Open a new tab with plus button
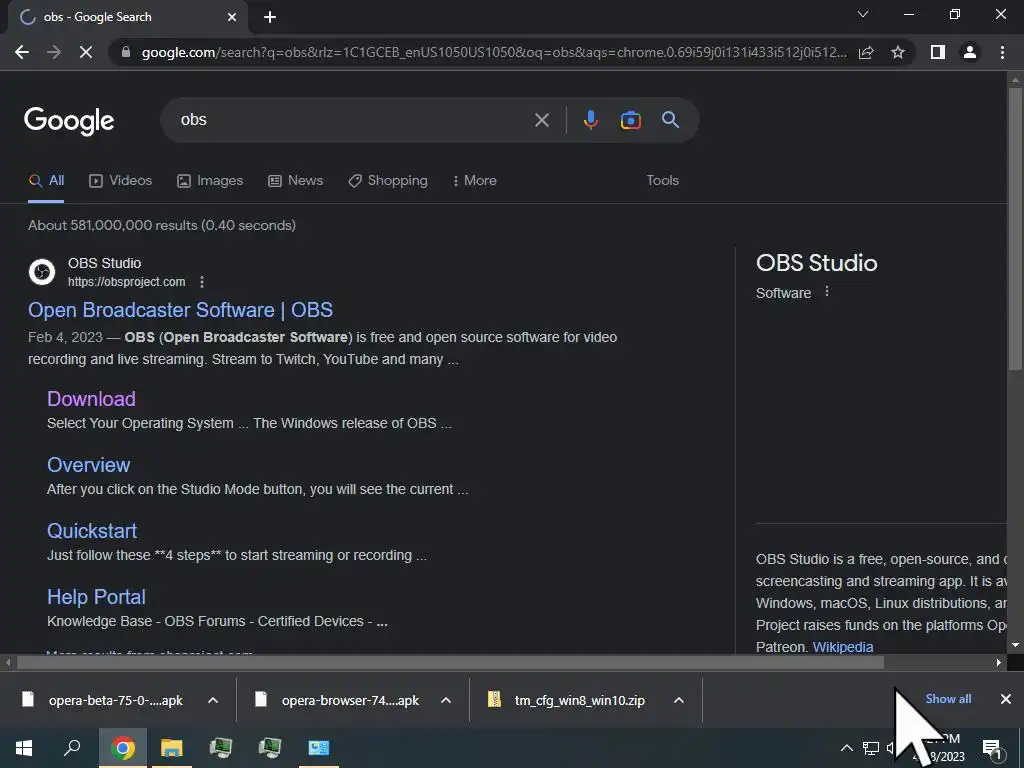Screen dimensions: 1024x768 click(270, 17)
